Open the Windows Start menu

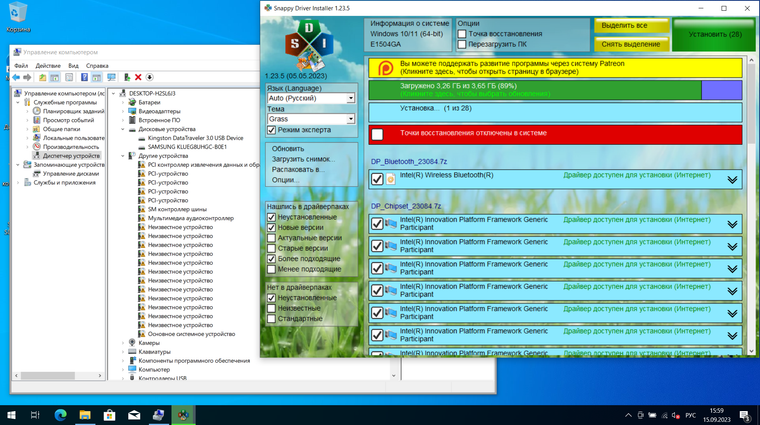pyautogui.click(x=11, y=415)
